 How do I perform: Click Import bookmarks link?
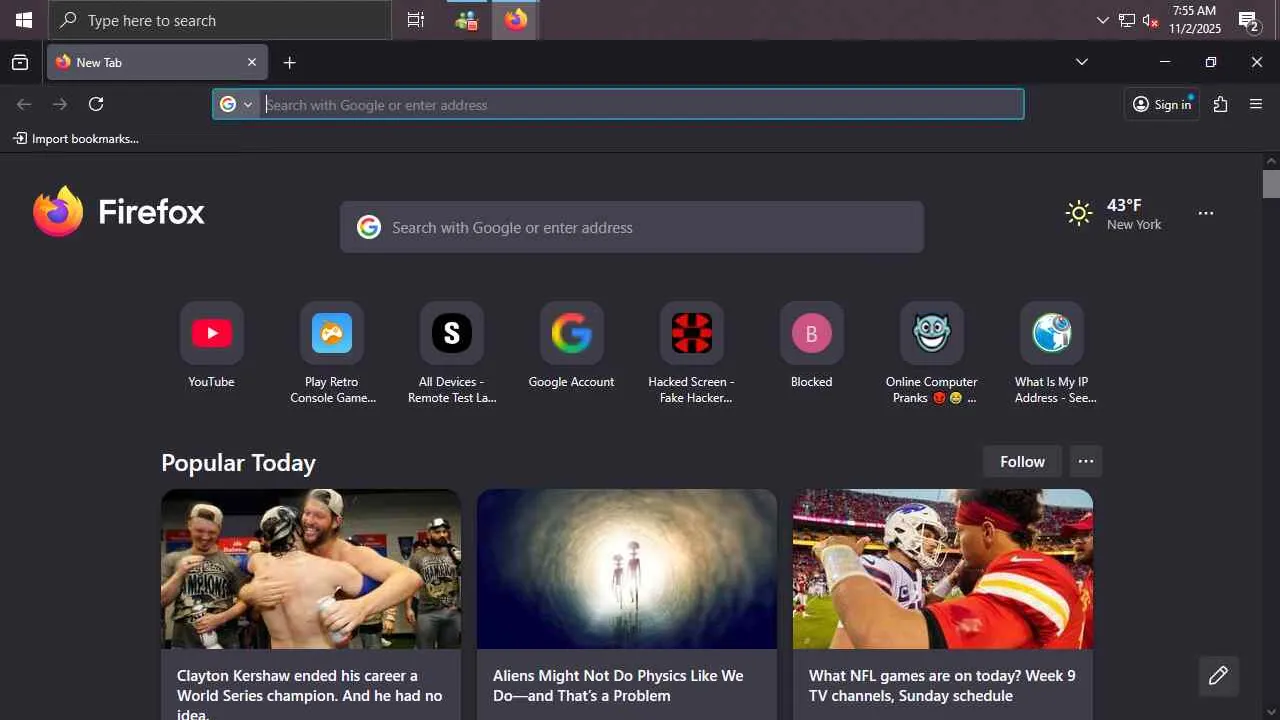76,139
